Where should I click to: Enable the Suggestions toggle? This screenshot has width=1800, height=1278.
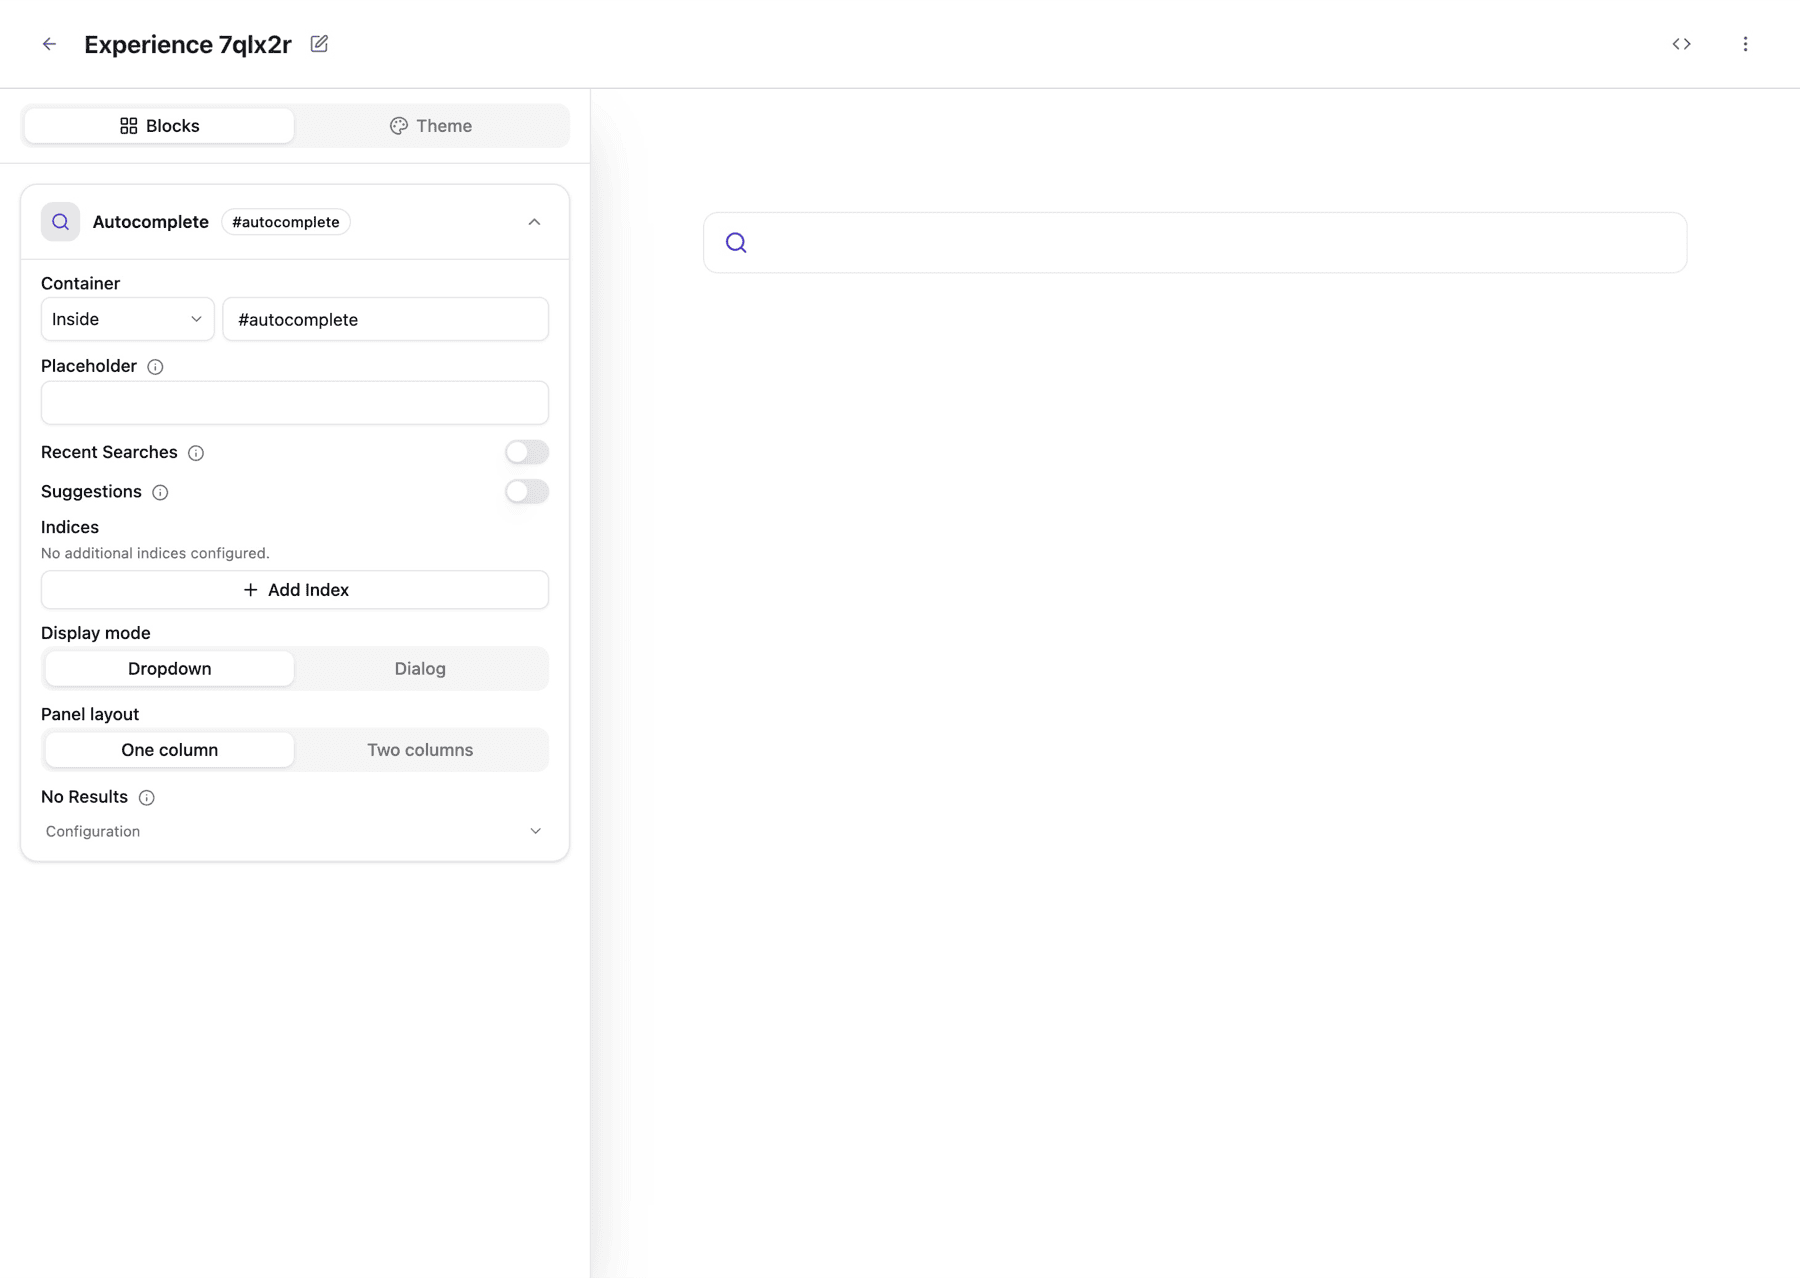(526, 491)
